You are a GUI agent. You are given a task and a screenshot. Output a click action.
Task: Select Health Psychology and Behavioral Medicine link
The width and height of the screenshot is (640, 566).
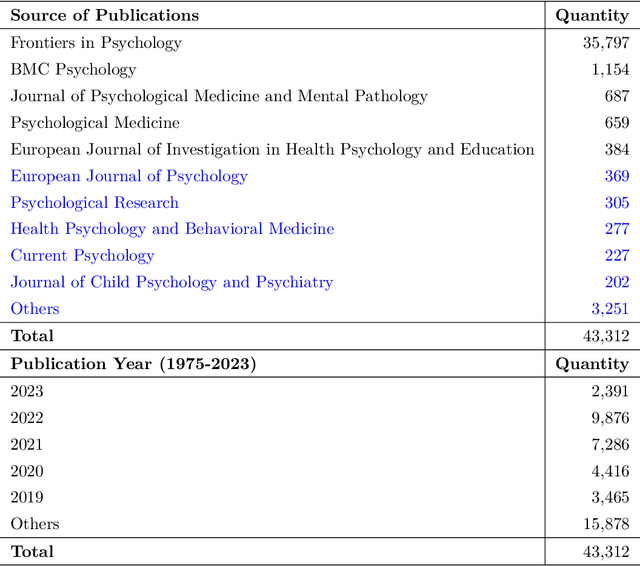click(172, 228)
